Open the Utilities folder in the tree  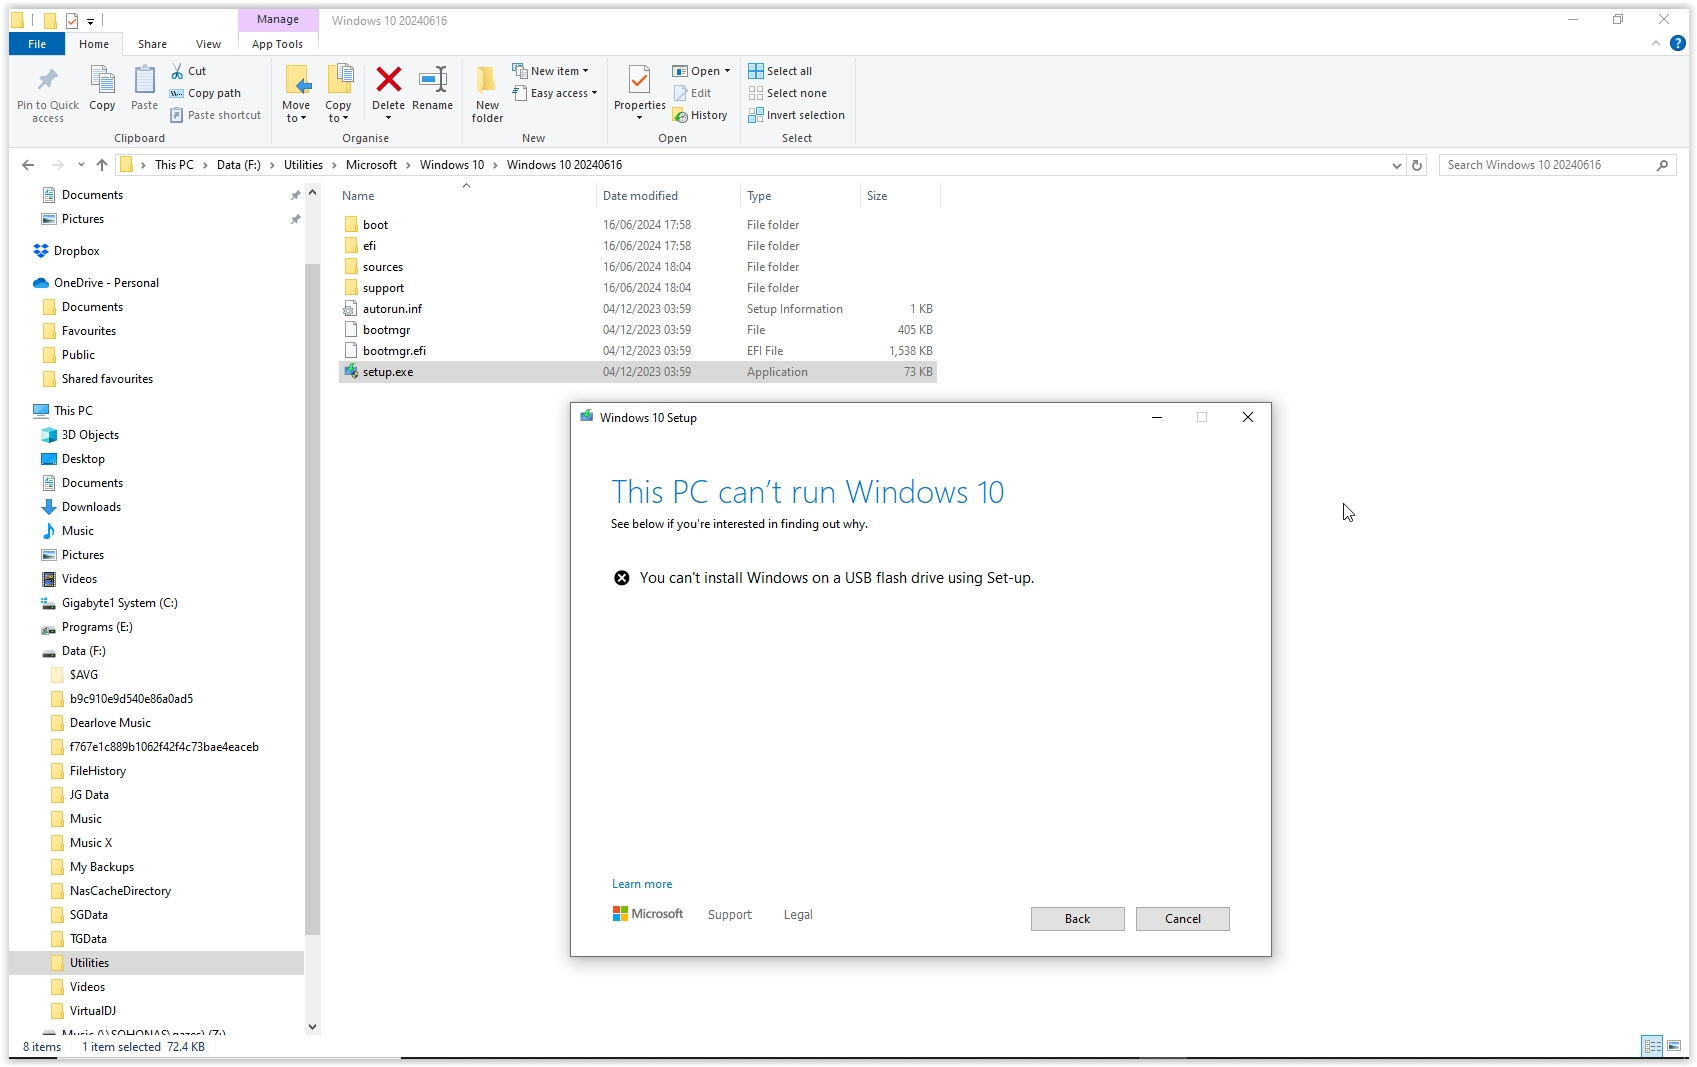(89, 963)
